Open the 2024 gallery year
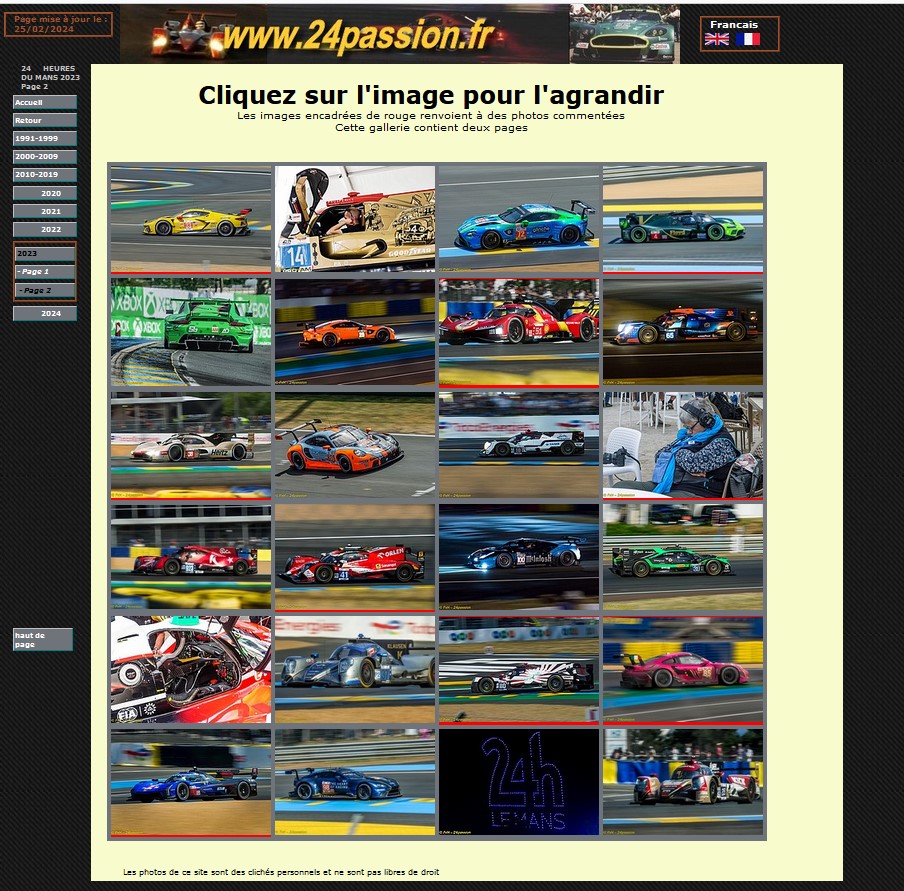Image resolution: width=904 pixels, height=891 pixels. click(45, 314)
